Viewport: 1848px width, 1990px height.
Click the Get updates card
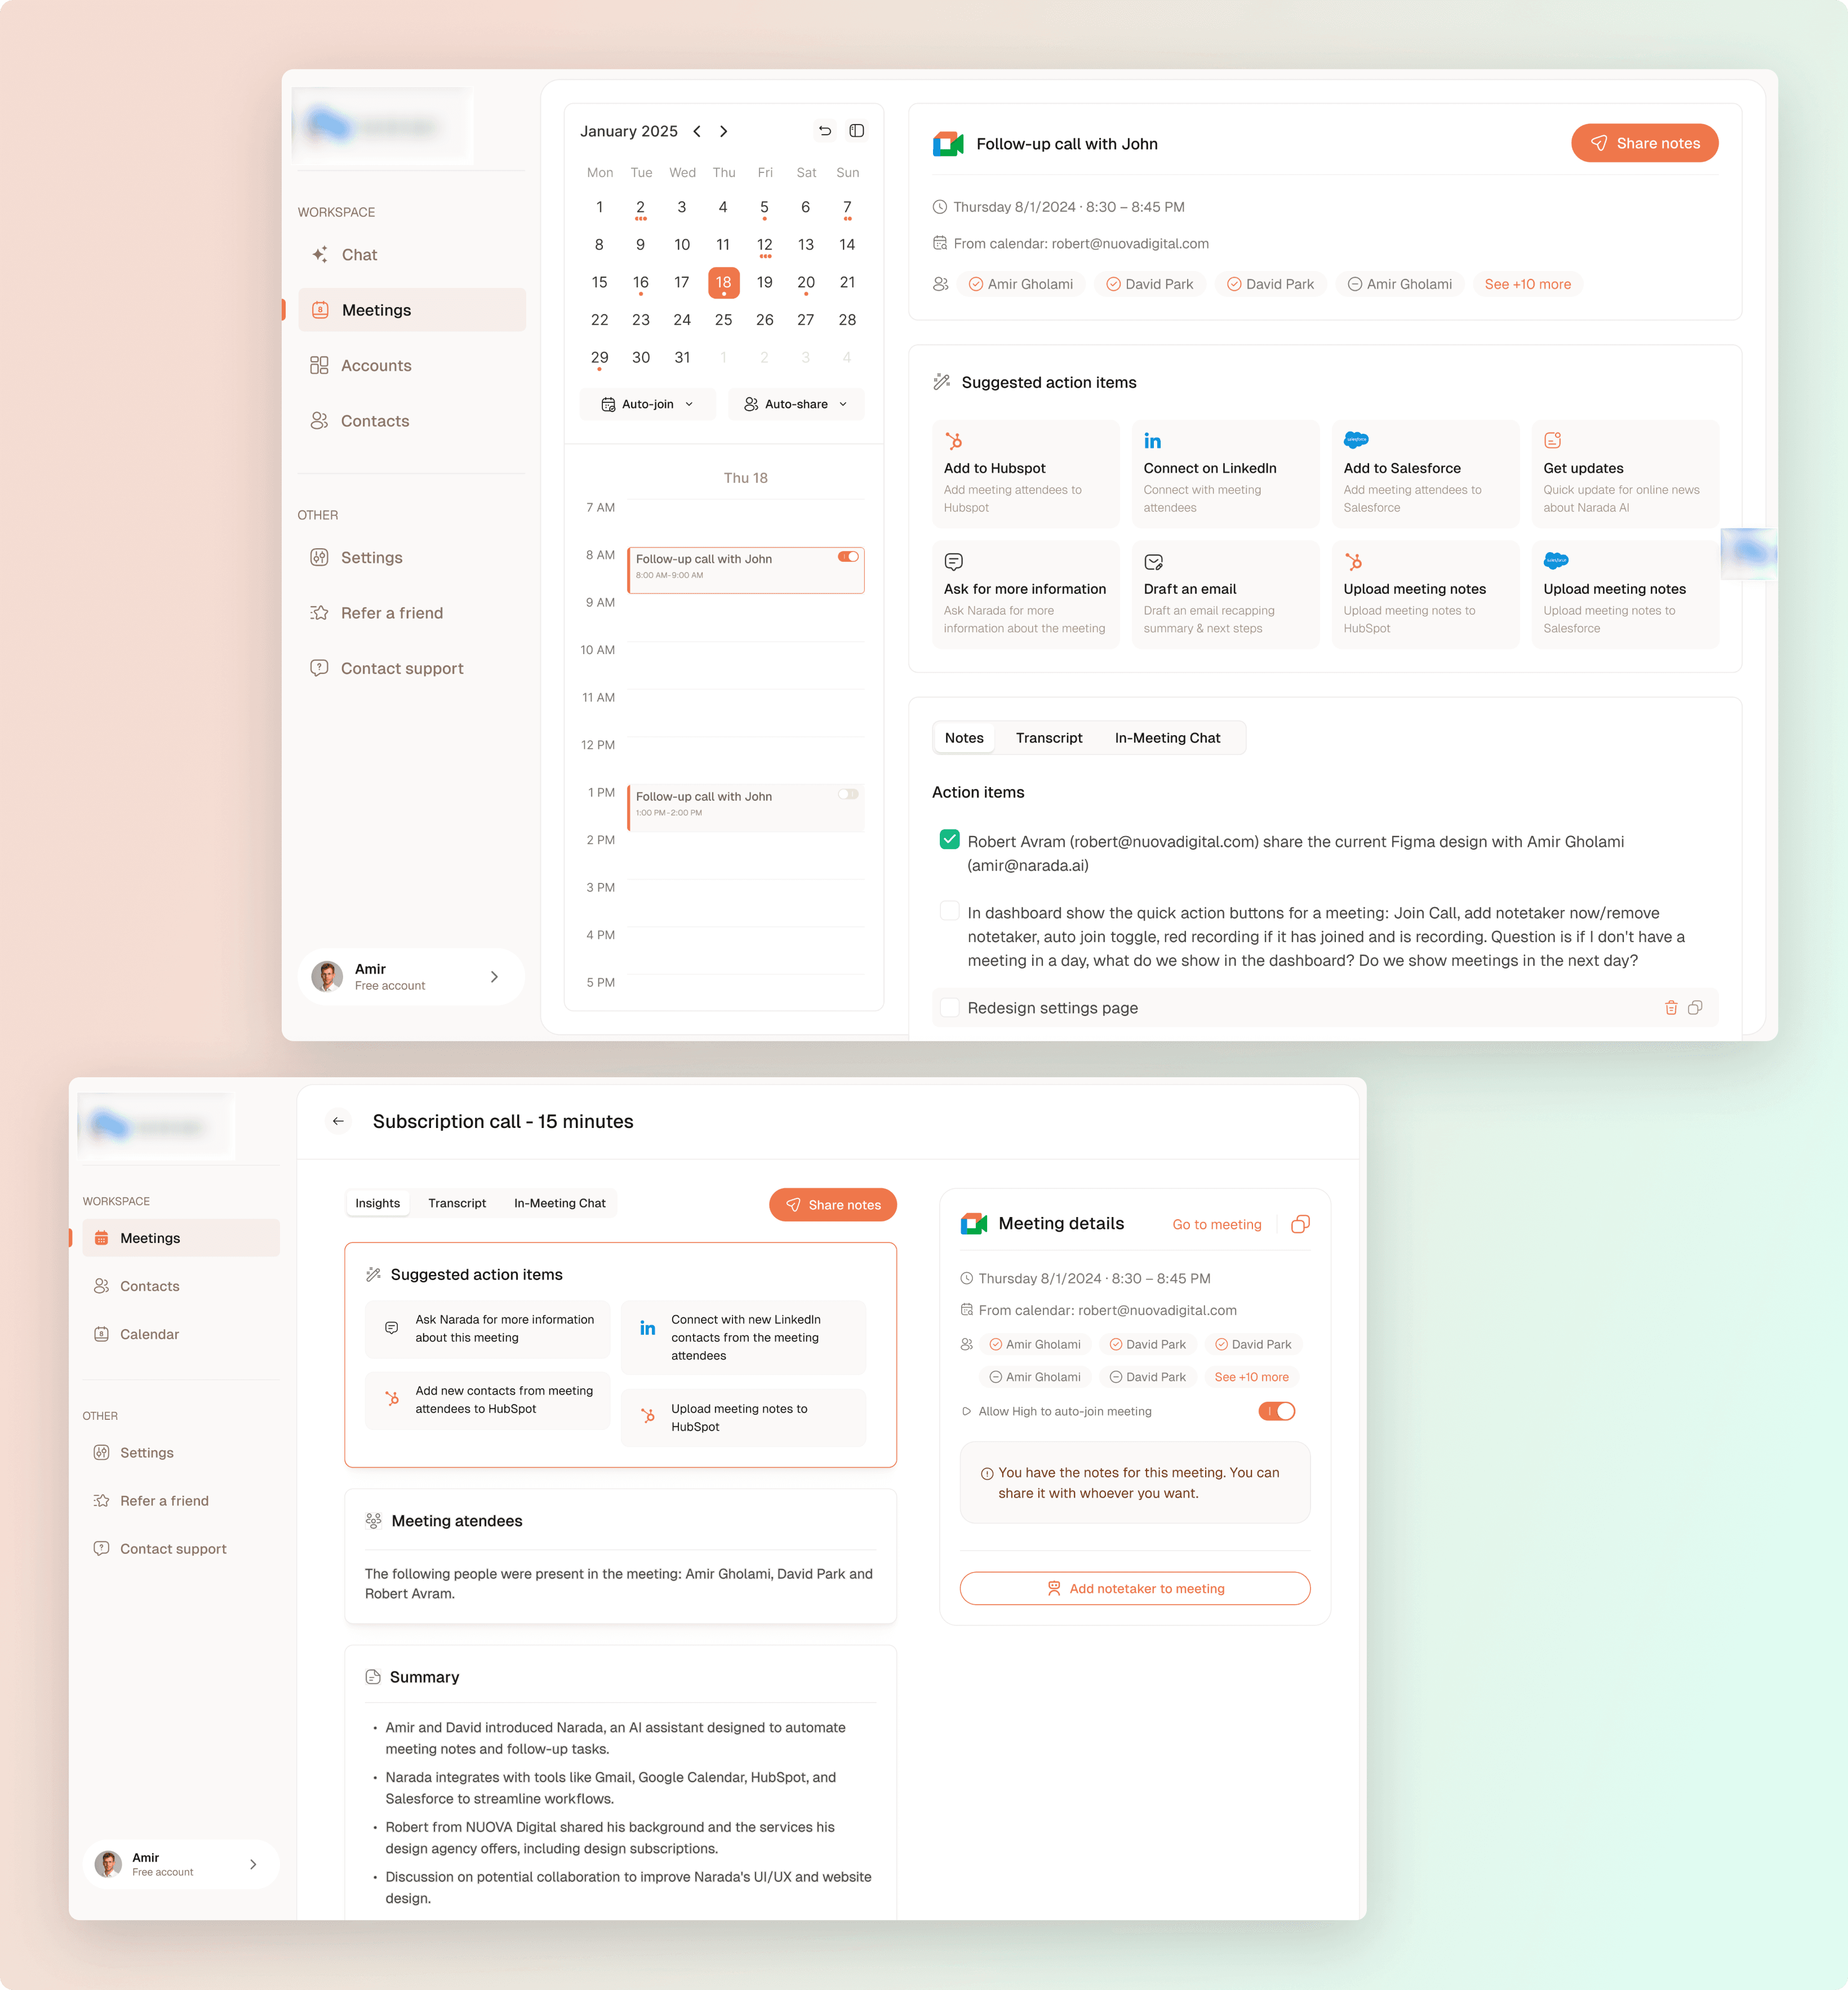[x=1626, y=474]
